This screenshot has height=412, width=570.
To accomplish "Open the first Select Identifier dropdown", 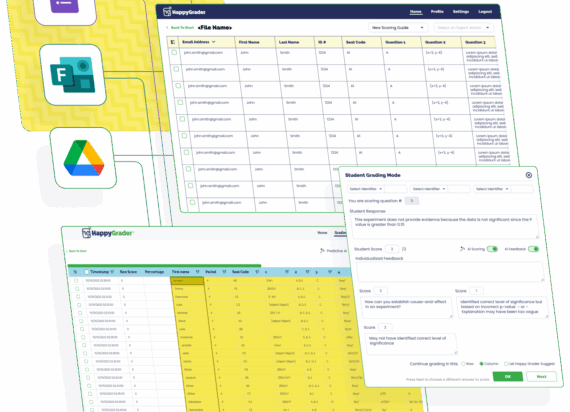I will click(365, 189).
